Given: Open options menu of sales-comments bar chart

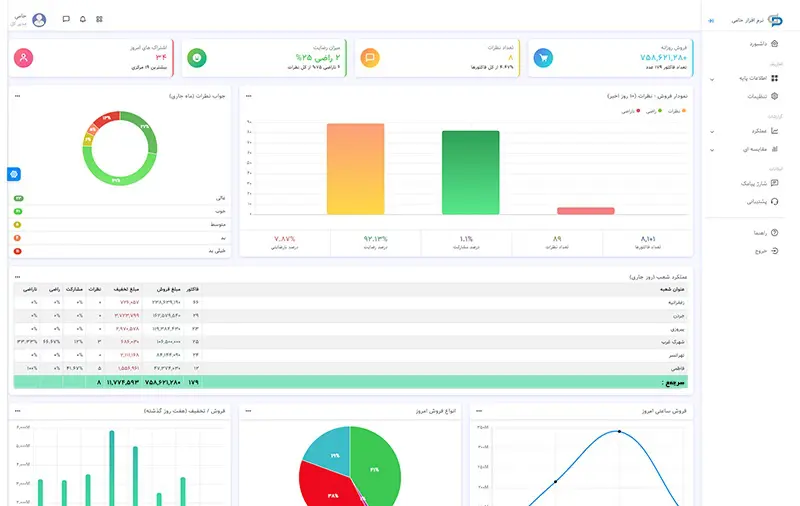Looking at the screenshot, I should 248,96.
